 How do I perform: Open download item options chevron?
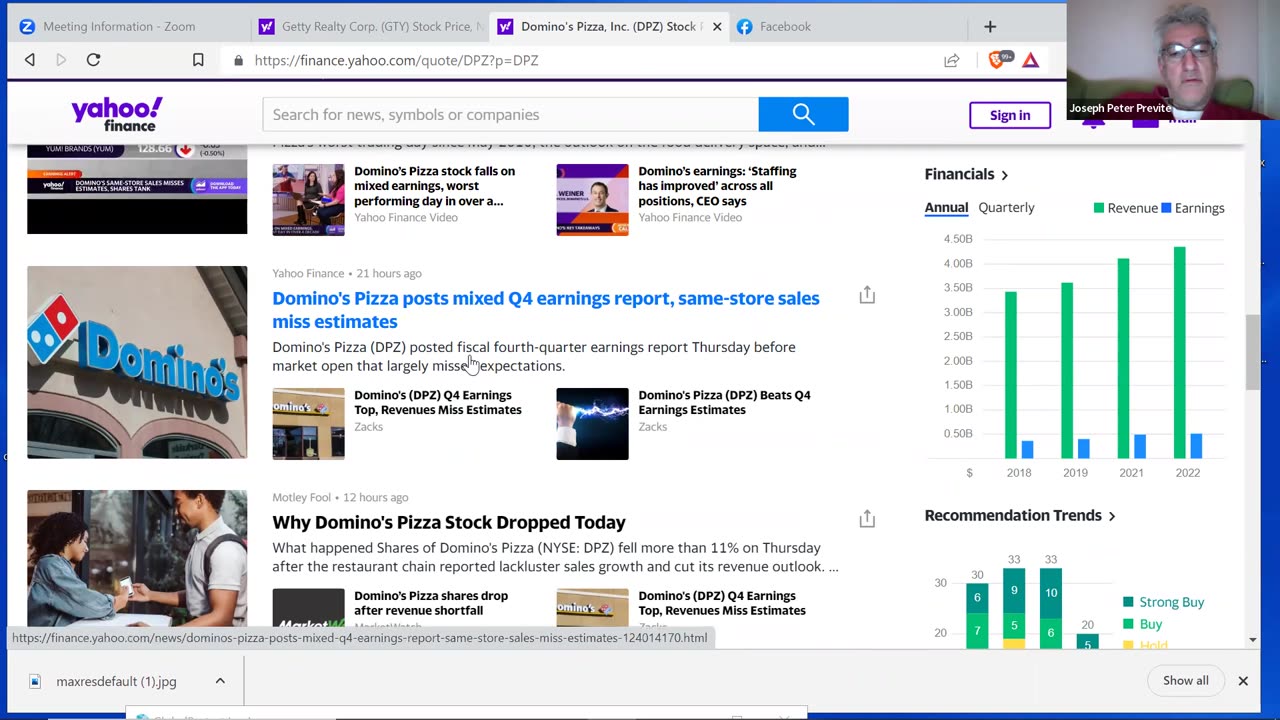(220, 681)
